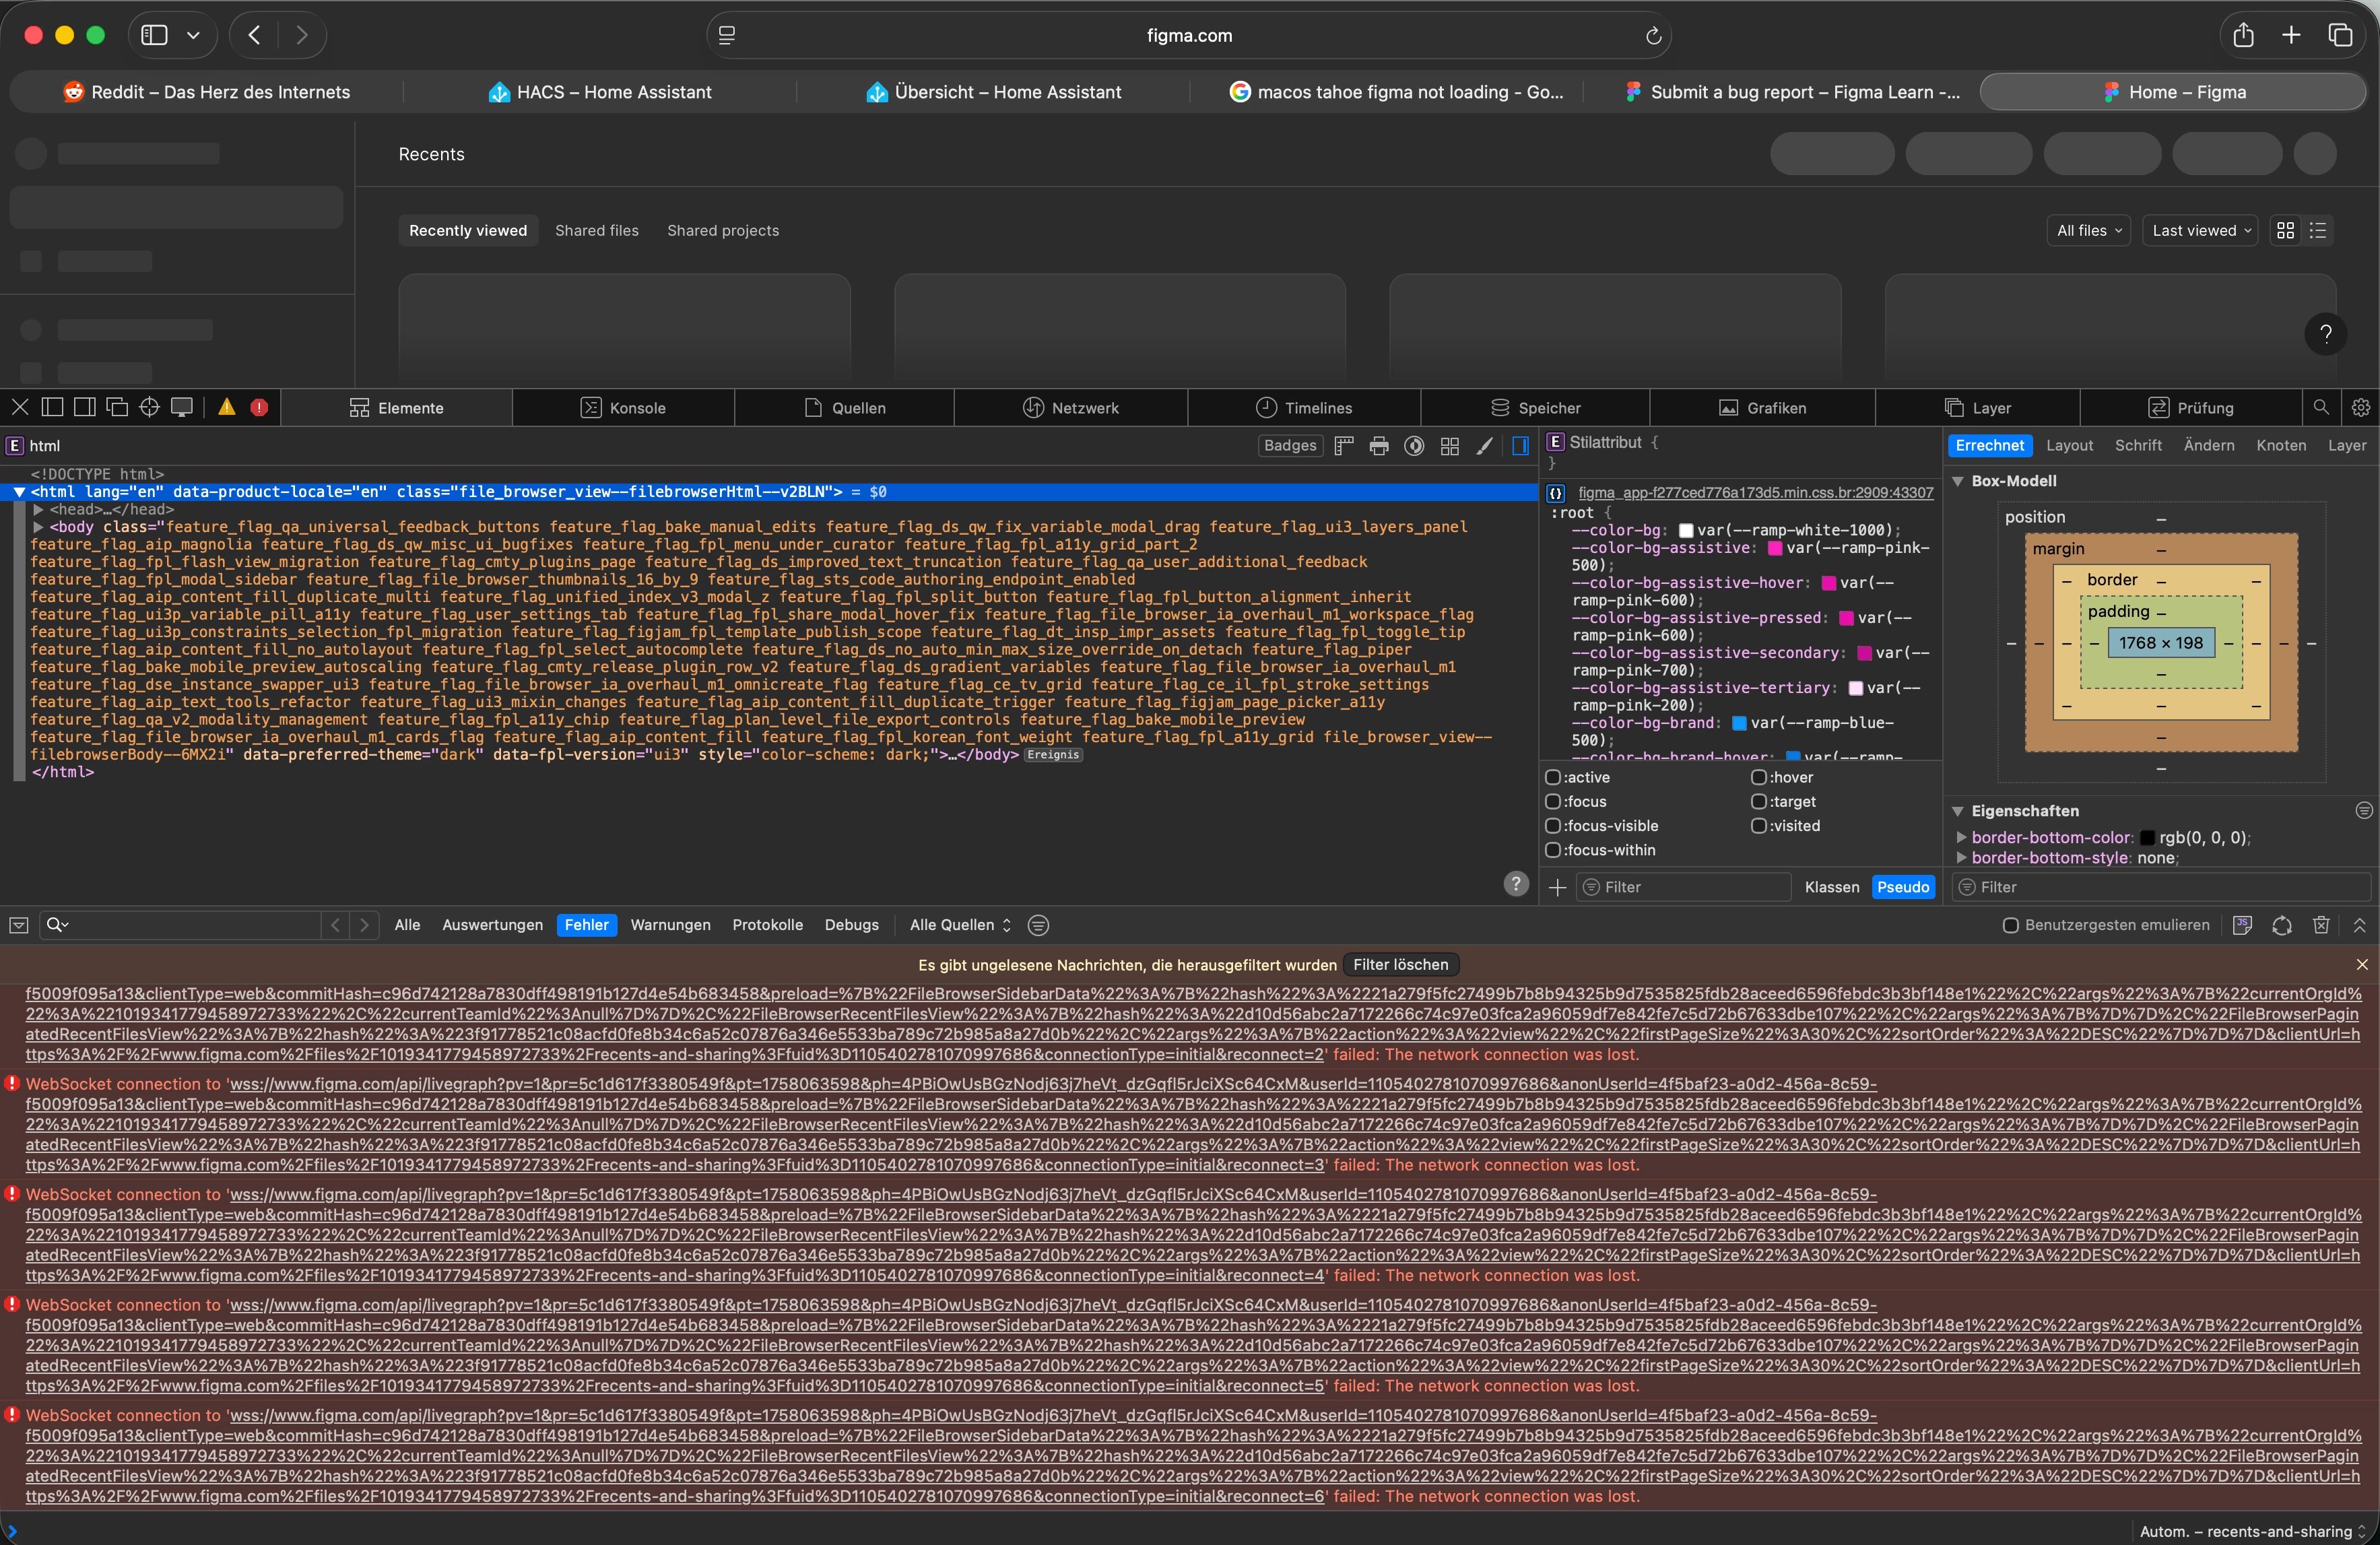Show Figma files as grid view

(2285, 230)
